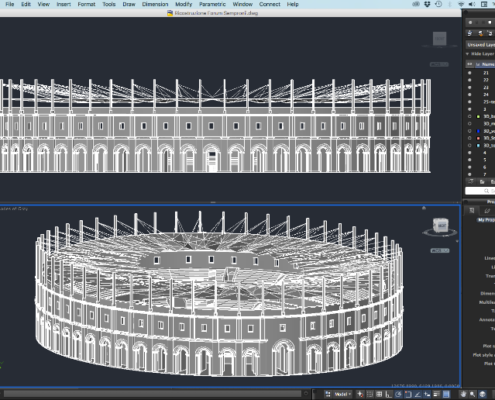The width and height of the screenshot is (495, 400).
Task: Toggle ortho mode in status bar
Action: [389, 394]
